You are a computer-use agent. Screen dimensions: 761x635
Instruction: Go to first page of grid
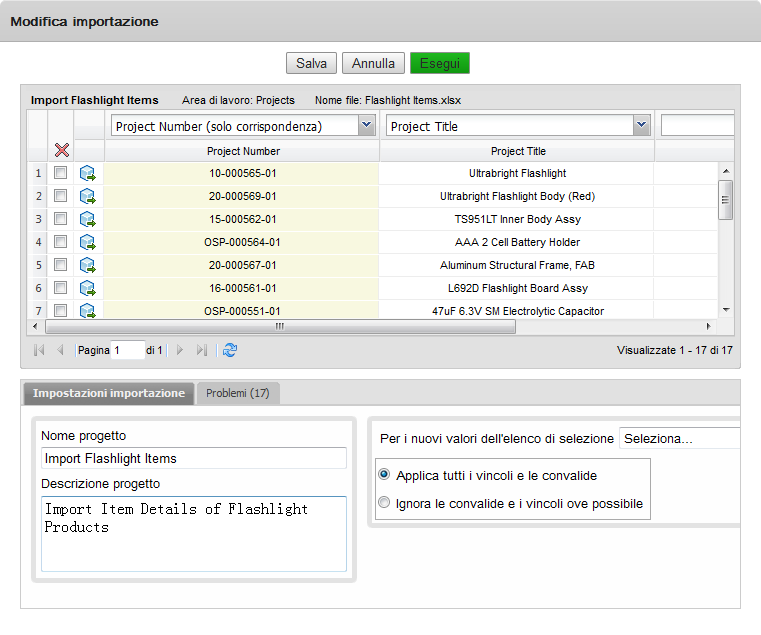[39, 350]
